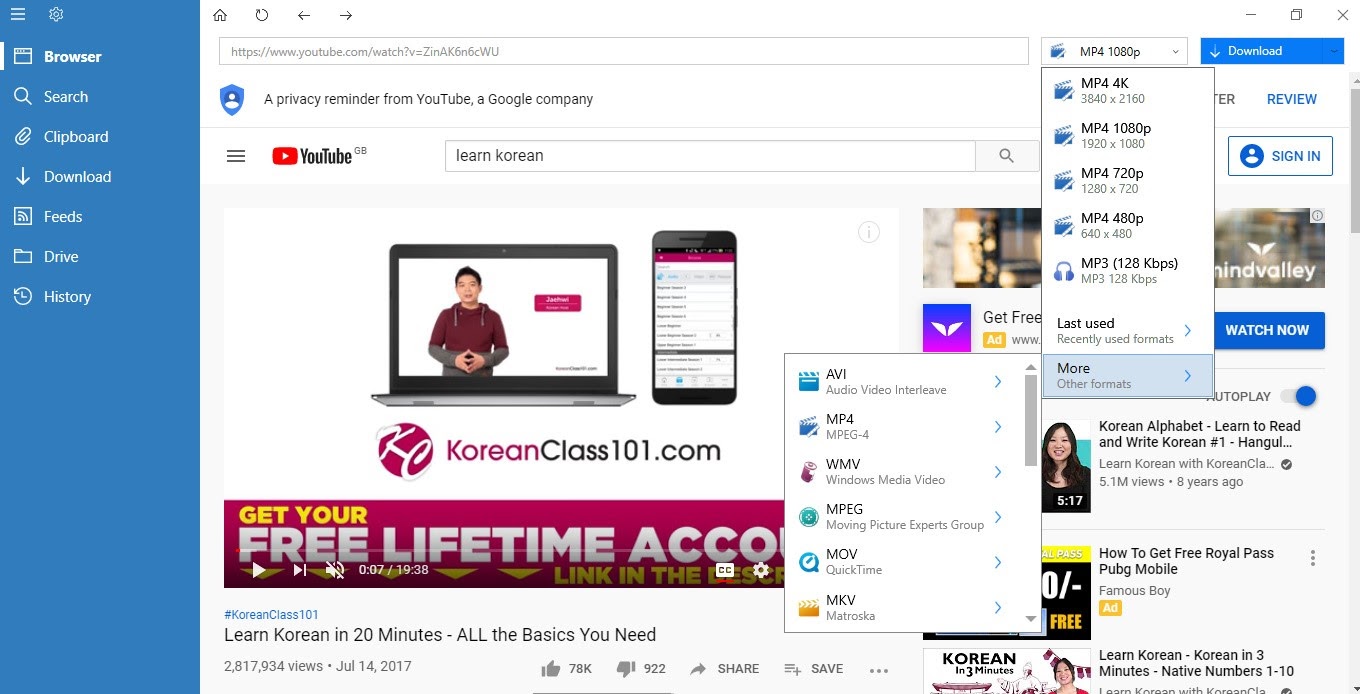Expand the WMV Windows Media Video entry
Screen dimensions: 1360x694
(904, 471)
